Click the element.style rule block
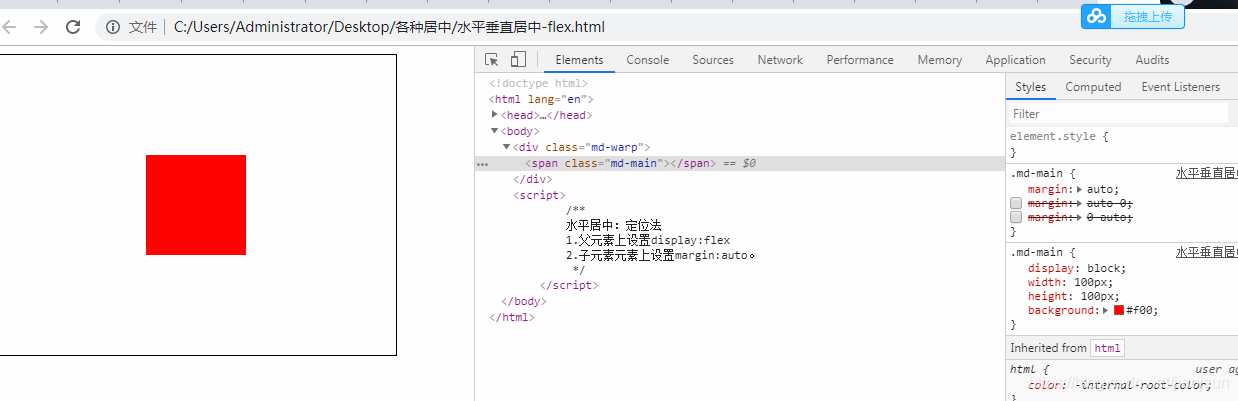Image resolution: width=1238 pixels, height=401 pixels. pyautogui.click(x=1121, y=144)
